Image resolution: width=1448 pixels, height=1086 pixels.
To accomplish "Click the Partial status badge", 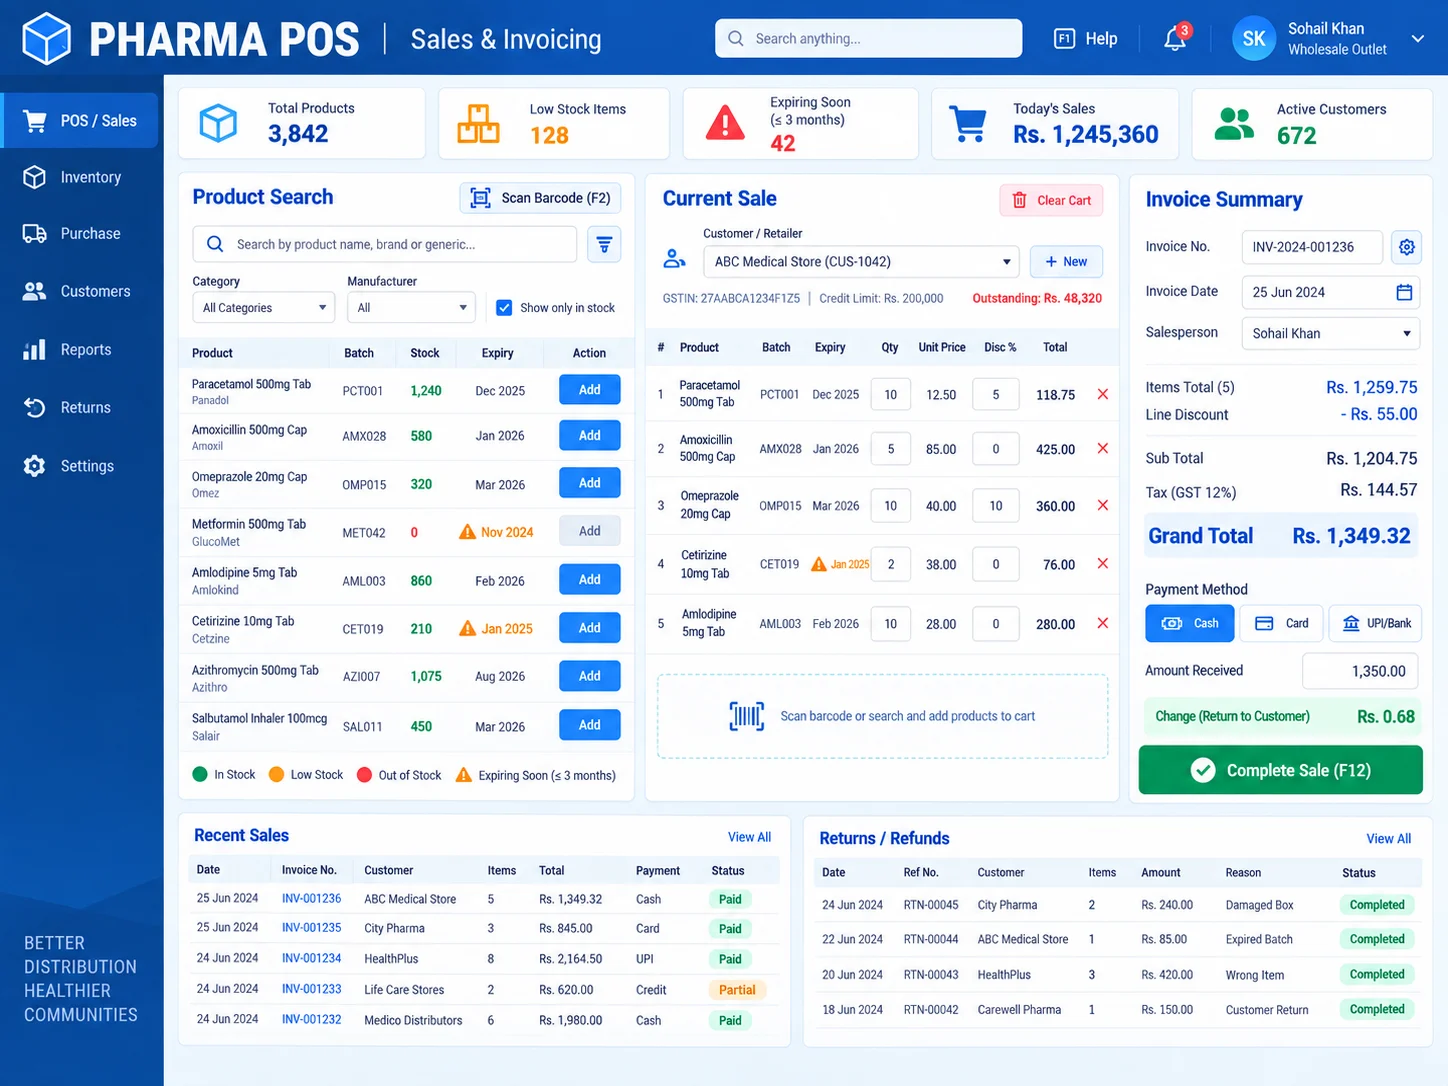I will point(737,990).
